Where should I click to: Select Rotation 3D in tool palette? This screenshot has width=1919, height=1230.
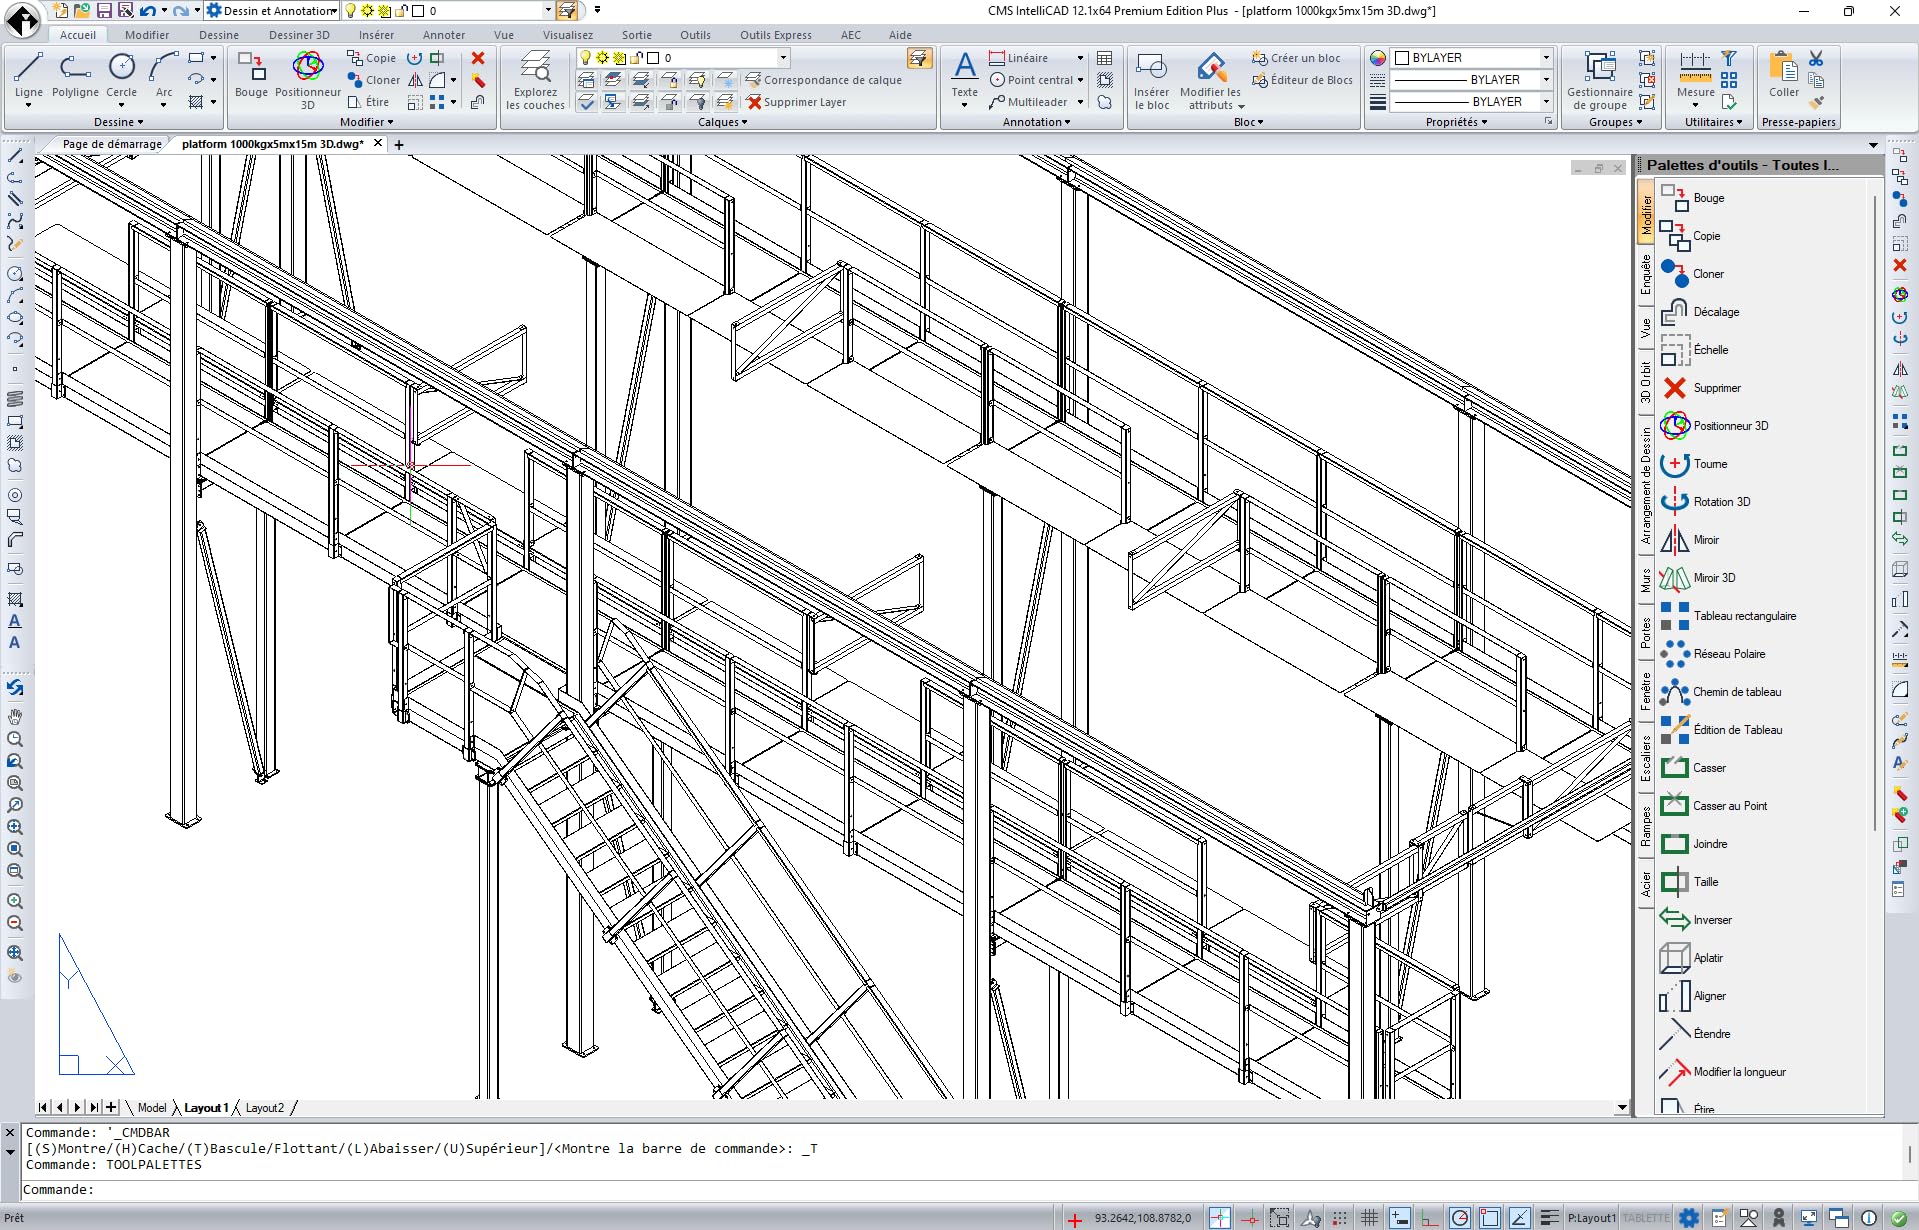pos(1705,502)
